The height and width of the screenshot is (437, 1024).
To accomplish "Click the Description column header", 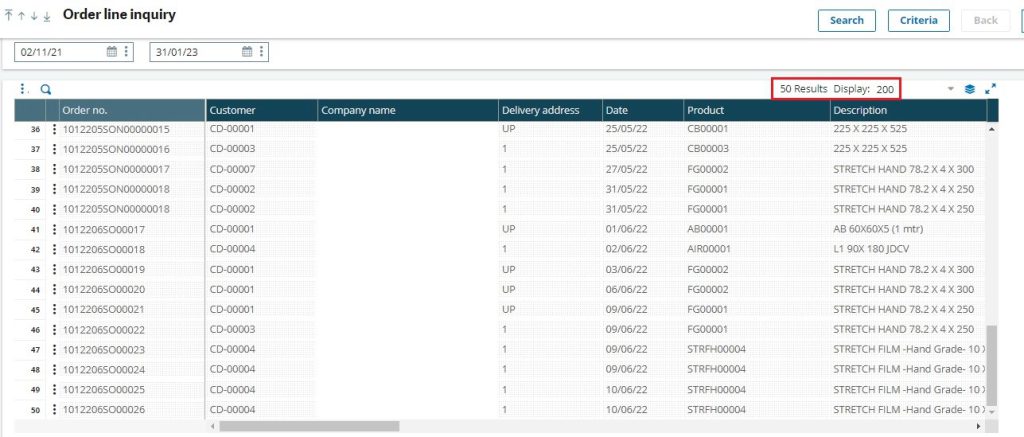I will coord(908,110).
